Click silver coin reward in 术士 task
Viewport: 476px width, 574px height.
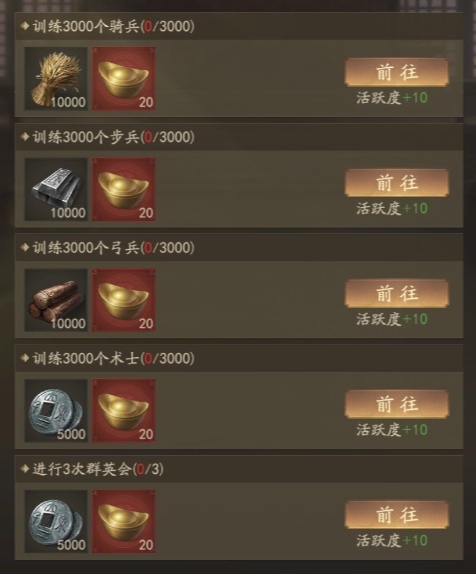[x=56, y=411]
